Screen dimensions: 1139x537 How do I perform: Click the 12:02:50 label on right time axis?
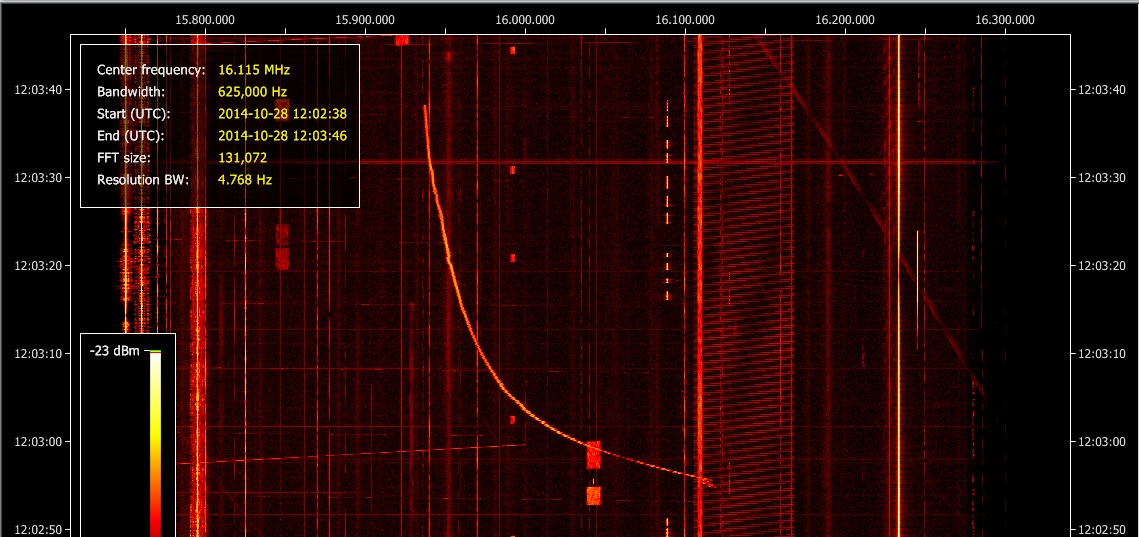1101,530
